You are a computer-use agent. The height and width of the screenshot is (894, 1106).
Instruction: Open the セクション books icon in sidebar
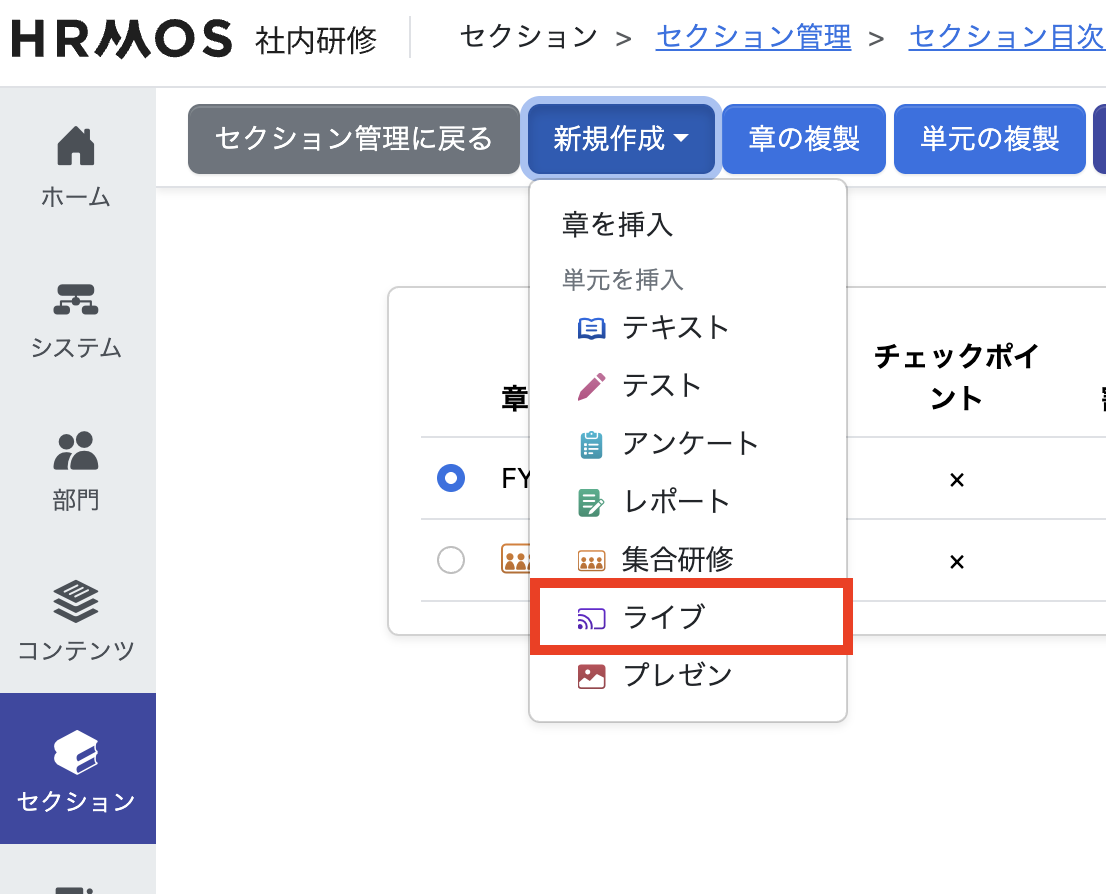[x=76, y=752]
